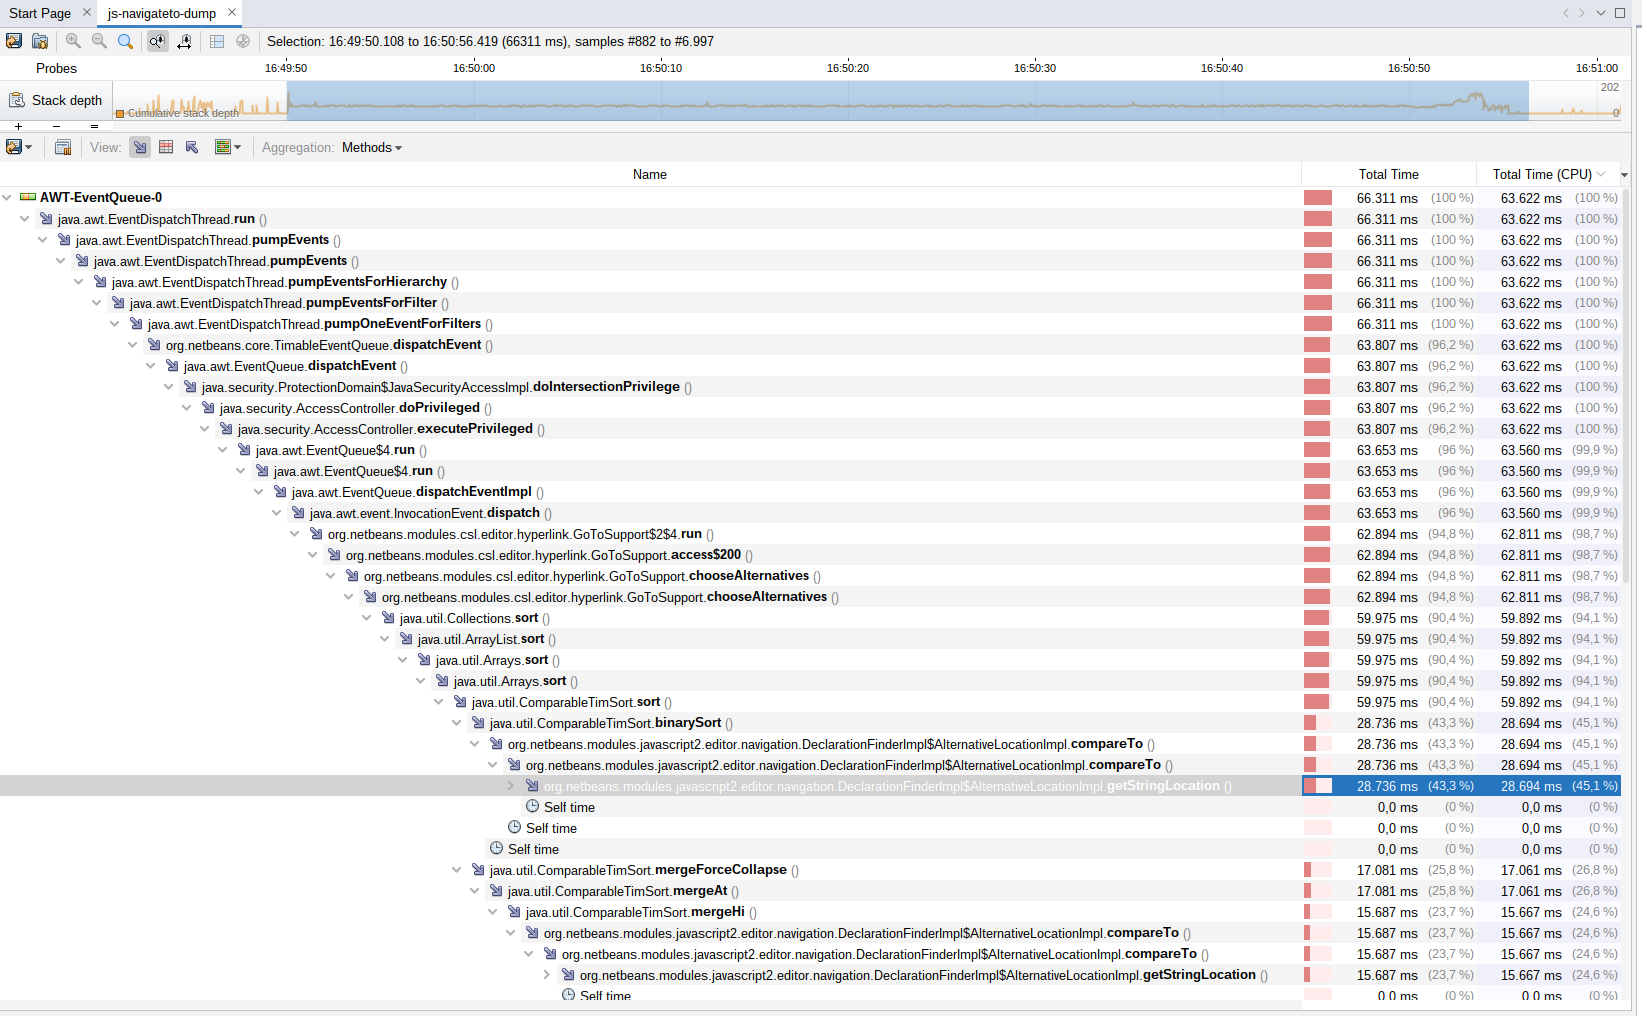
Task: Collapse the AWT-EventQueue-0 thread node
Action: pyautogui.click(x=7, y=198)
